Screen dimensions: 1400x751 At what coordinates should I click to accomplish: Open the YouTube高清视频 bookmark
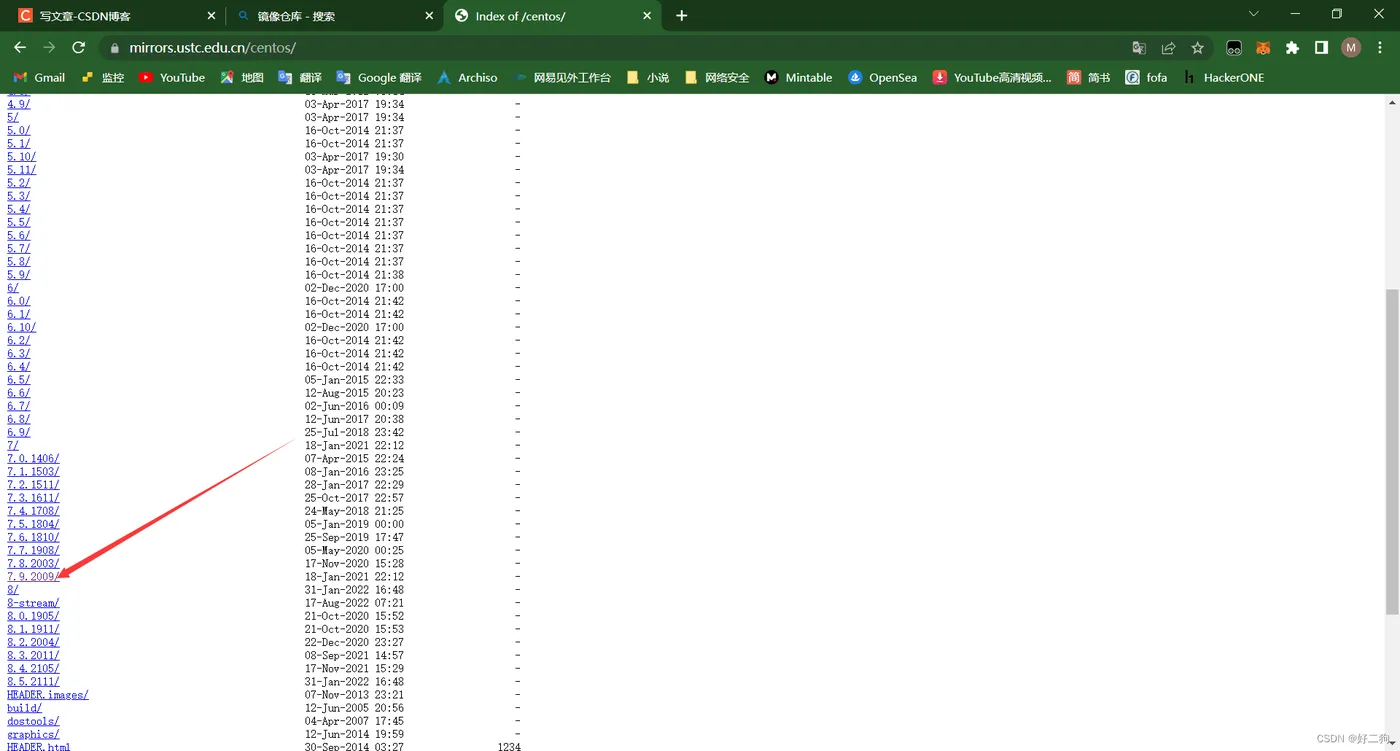[992, 77]
